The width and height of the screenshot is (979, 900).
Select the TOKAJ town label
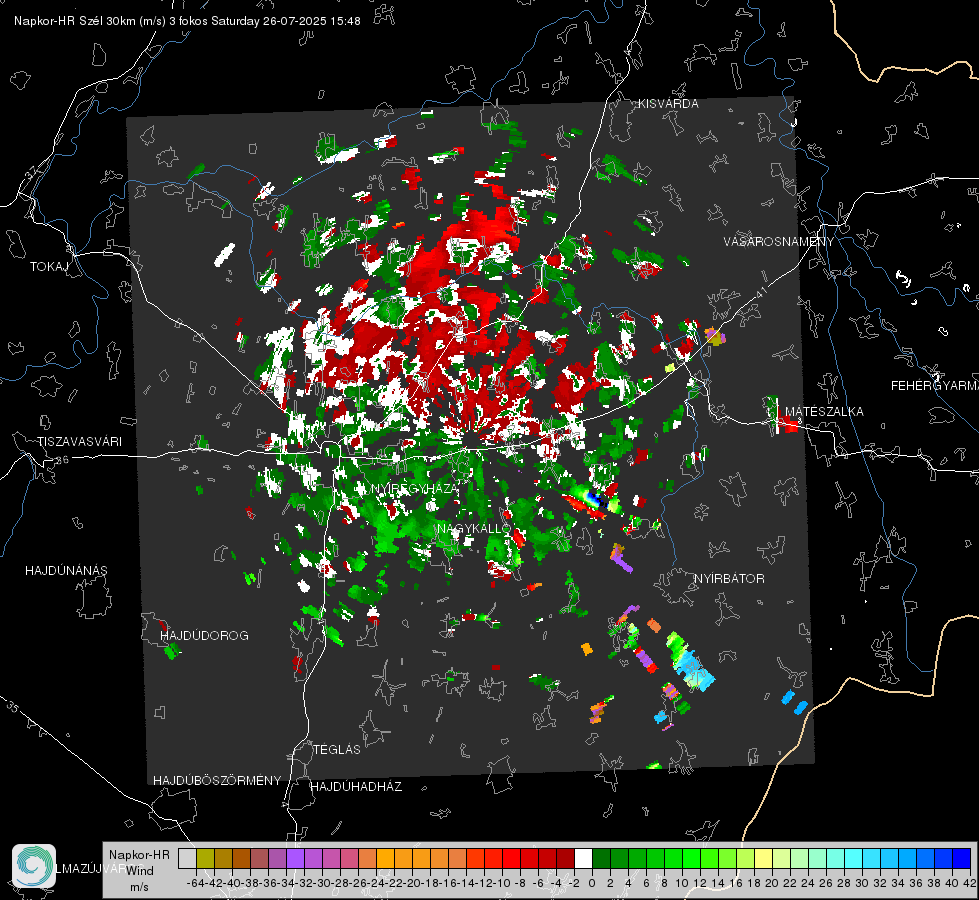49,267
